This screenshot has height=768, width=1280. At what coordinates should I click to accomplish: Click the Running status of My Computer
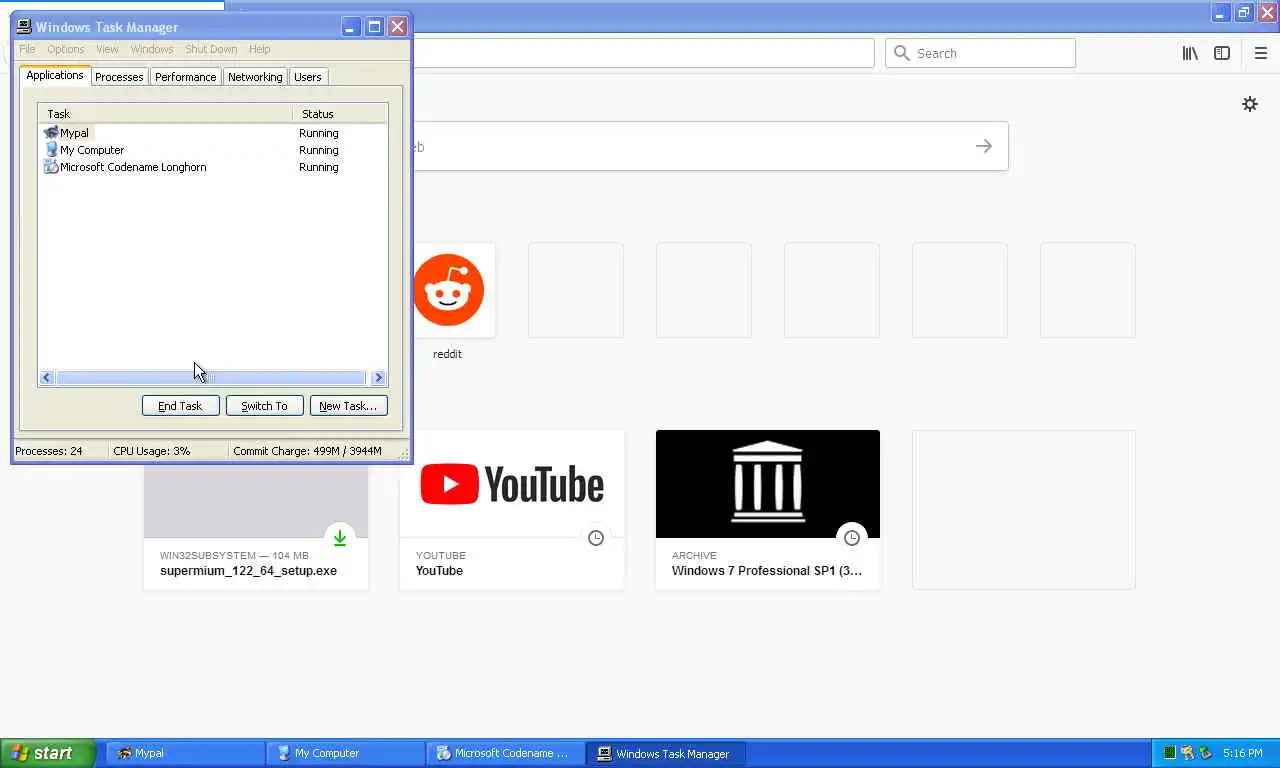coord(319,150)
